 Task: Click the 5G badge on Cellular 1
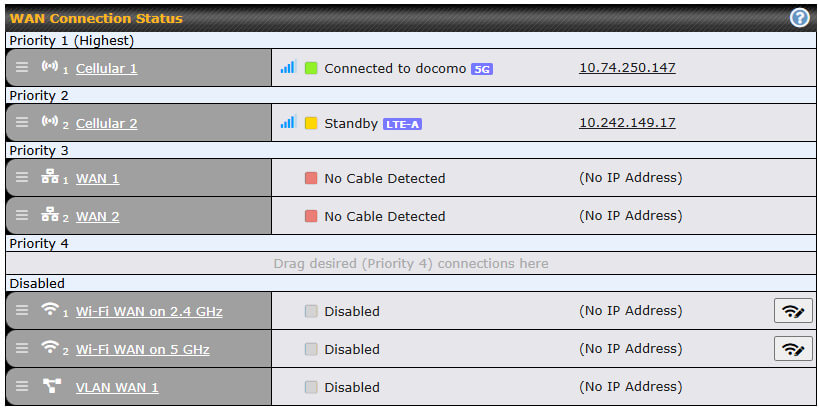[x=482, y=69]
